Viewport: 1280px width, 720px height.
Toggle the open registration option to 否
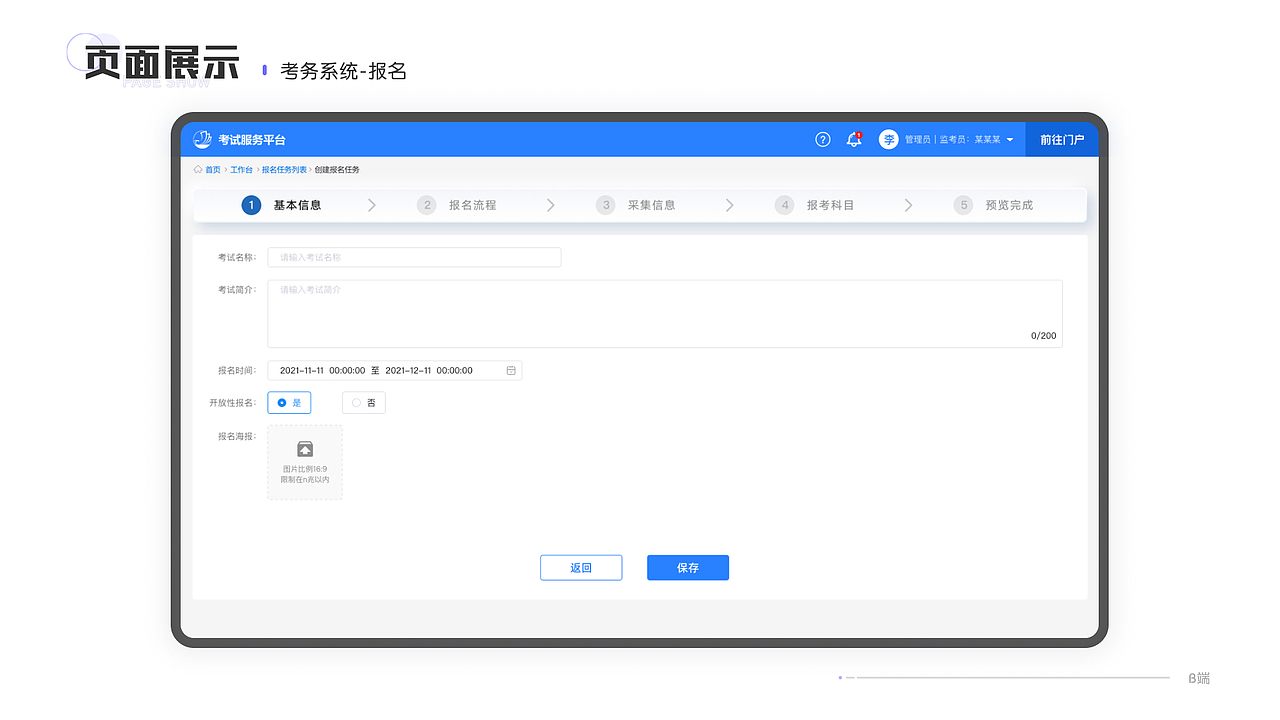coord(363,402)
